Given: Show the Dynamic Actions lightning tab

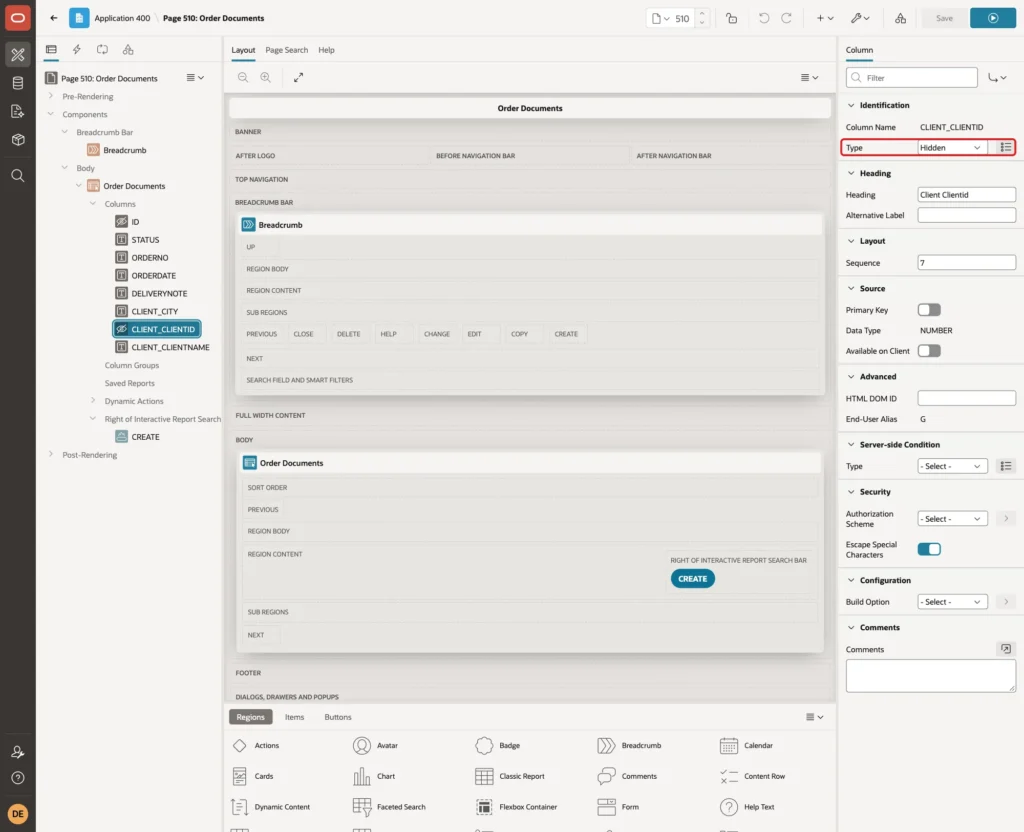Looking at the screenshot, I should point(76,49).
